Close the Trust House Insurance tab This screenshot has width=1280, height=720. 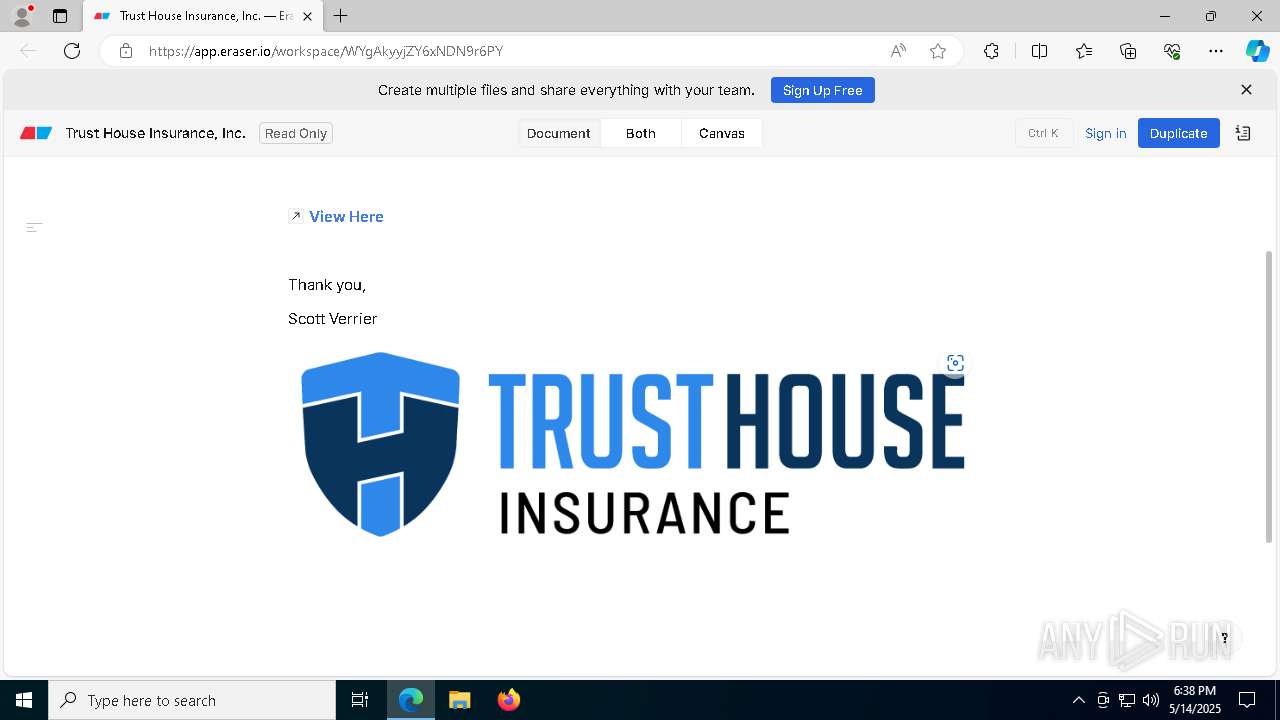307,16
